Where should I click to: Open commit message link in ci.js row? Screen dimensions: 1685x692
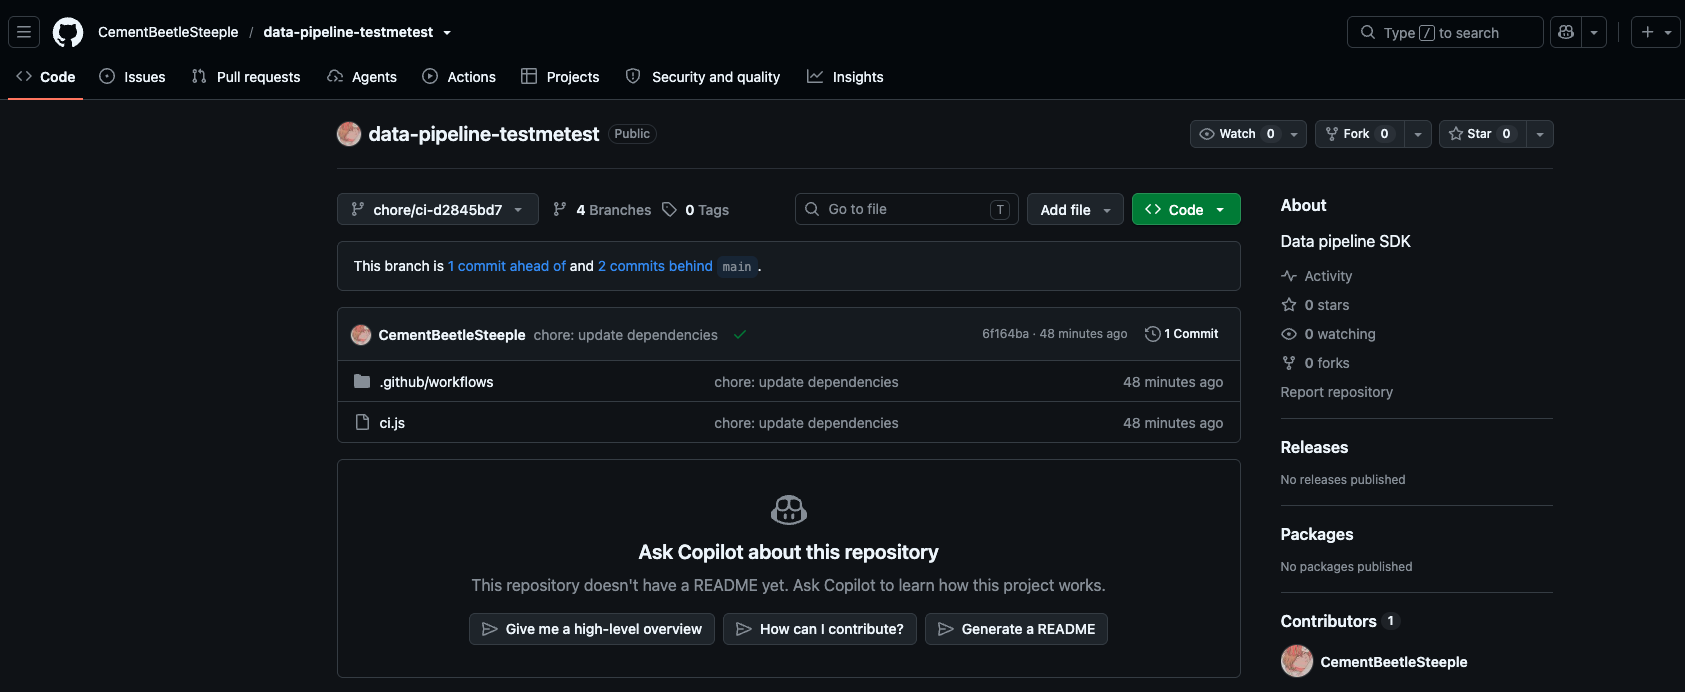[806, 423]
